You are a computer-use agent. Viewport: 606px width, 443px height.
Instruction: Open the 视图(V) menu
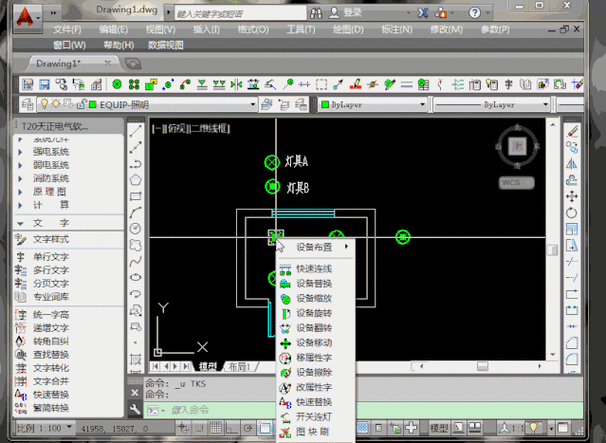point(160,30)
